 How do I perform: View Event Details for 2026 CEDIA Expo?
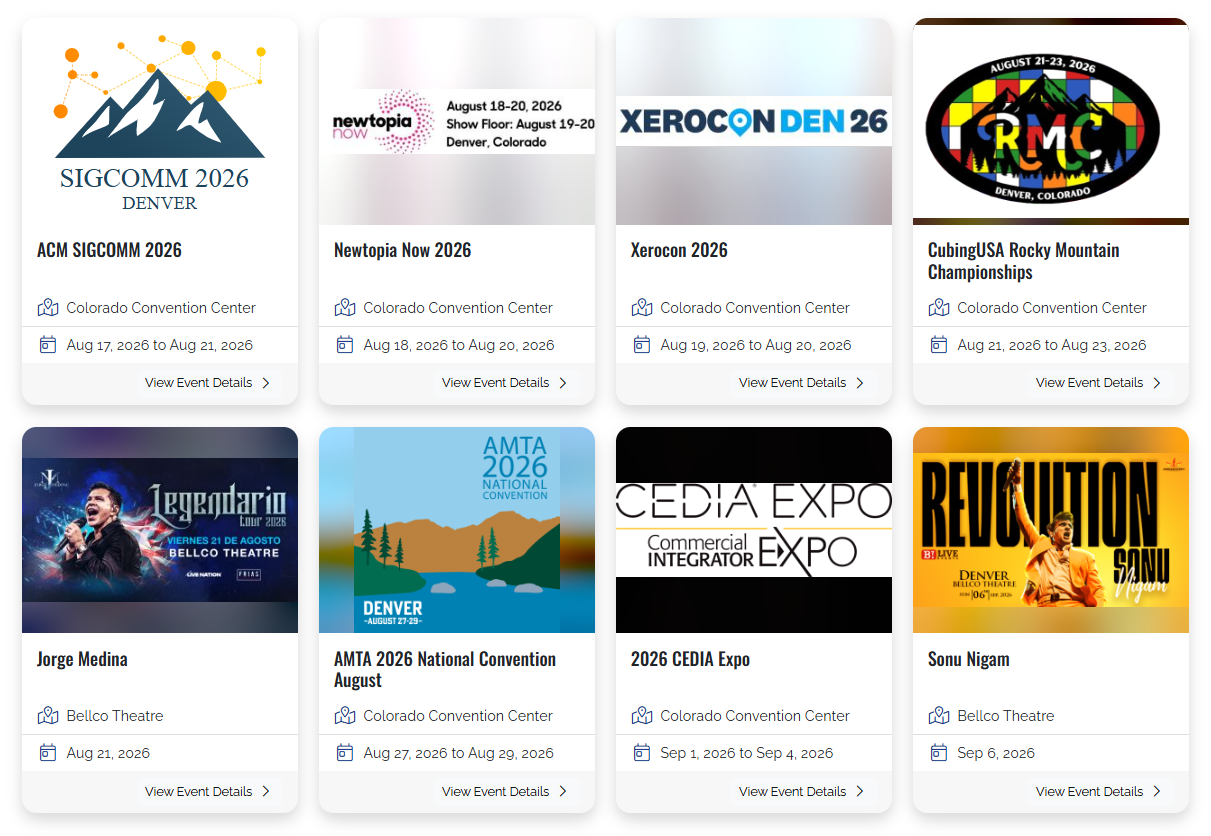tap(802, 791)
